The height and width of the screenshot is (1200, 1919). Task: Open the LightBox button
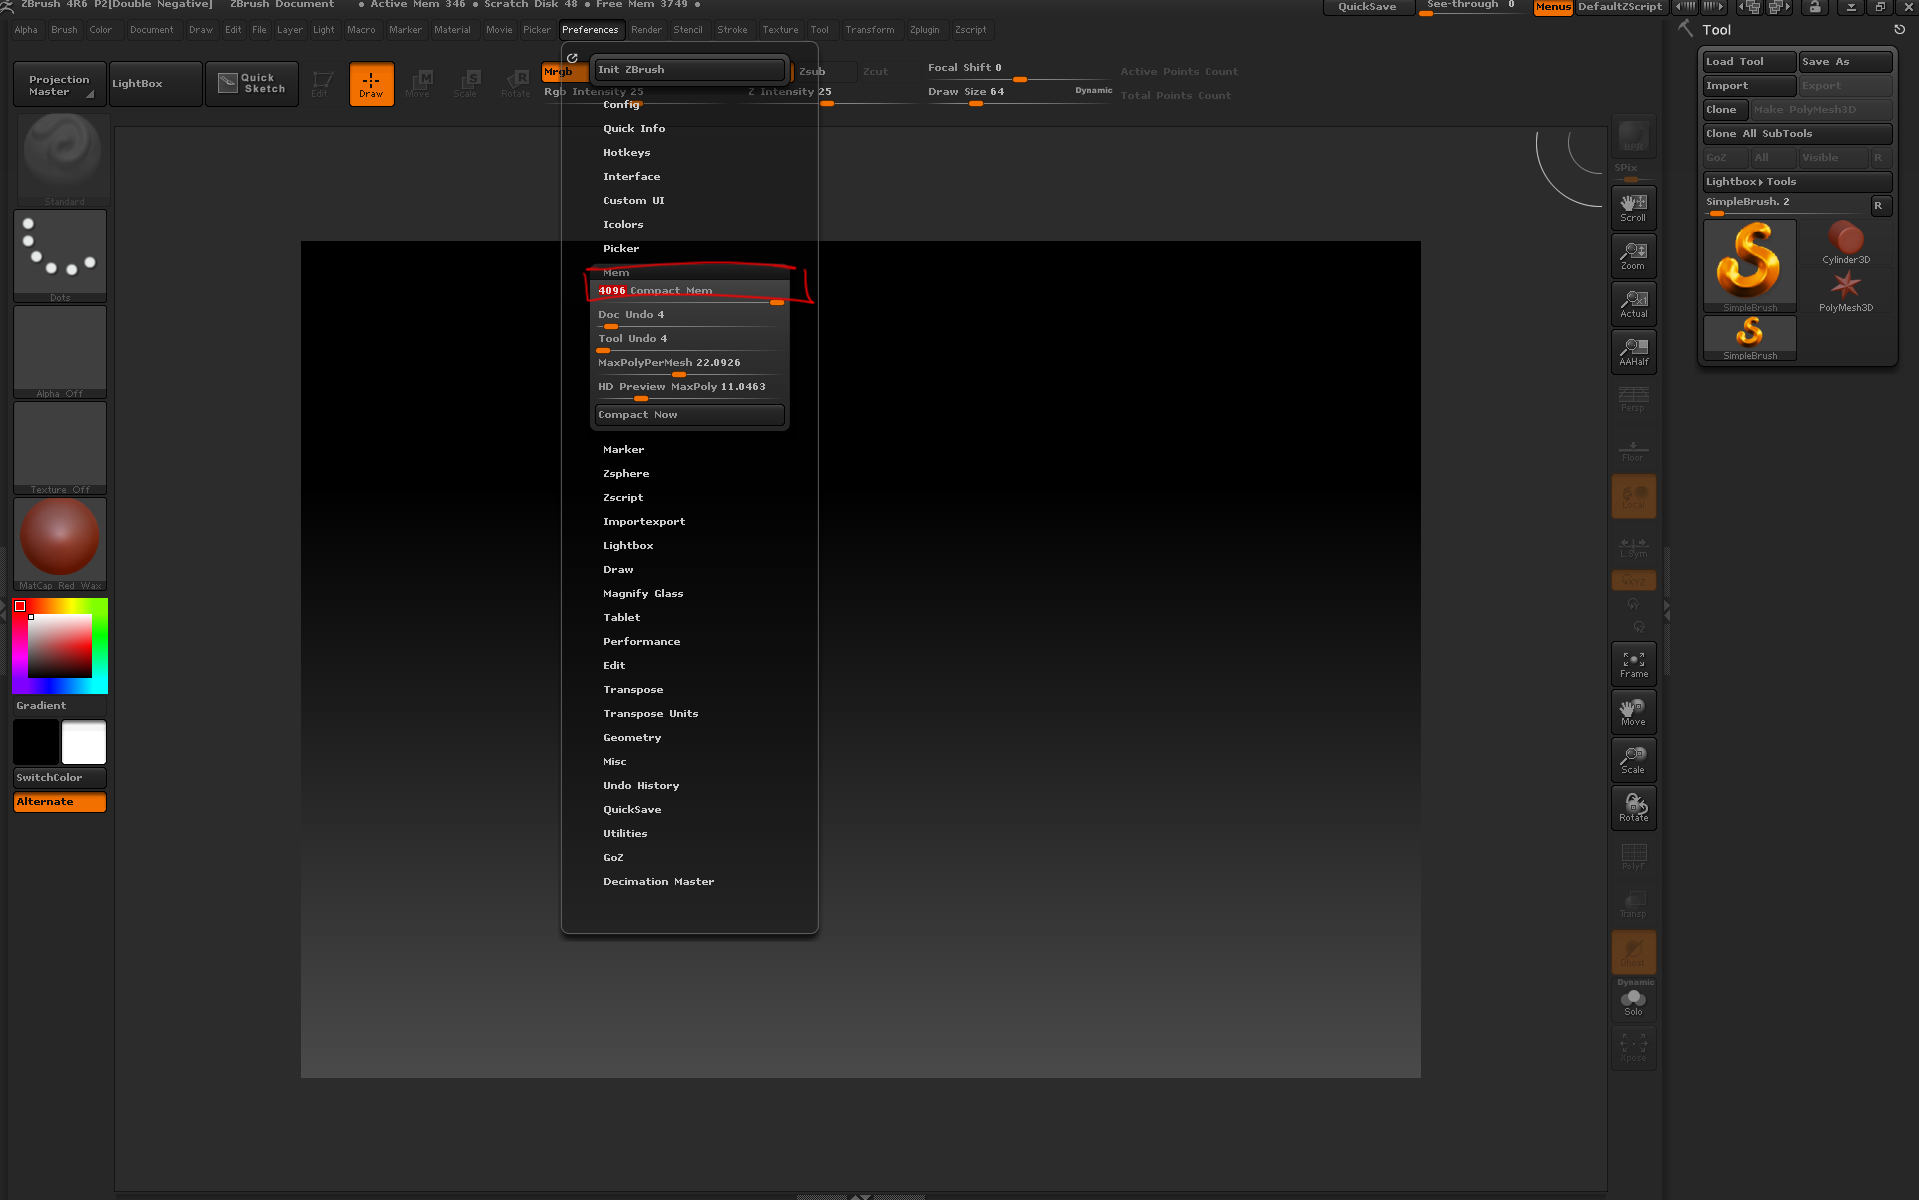(x=156, y=84)
